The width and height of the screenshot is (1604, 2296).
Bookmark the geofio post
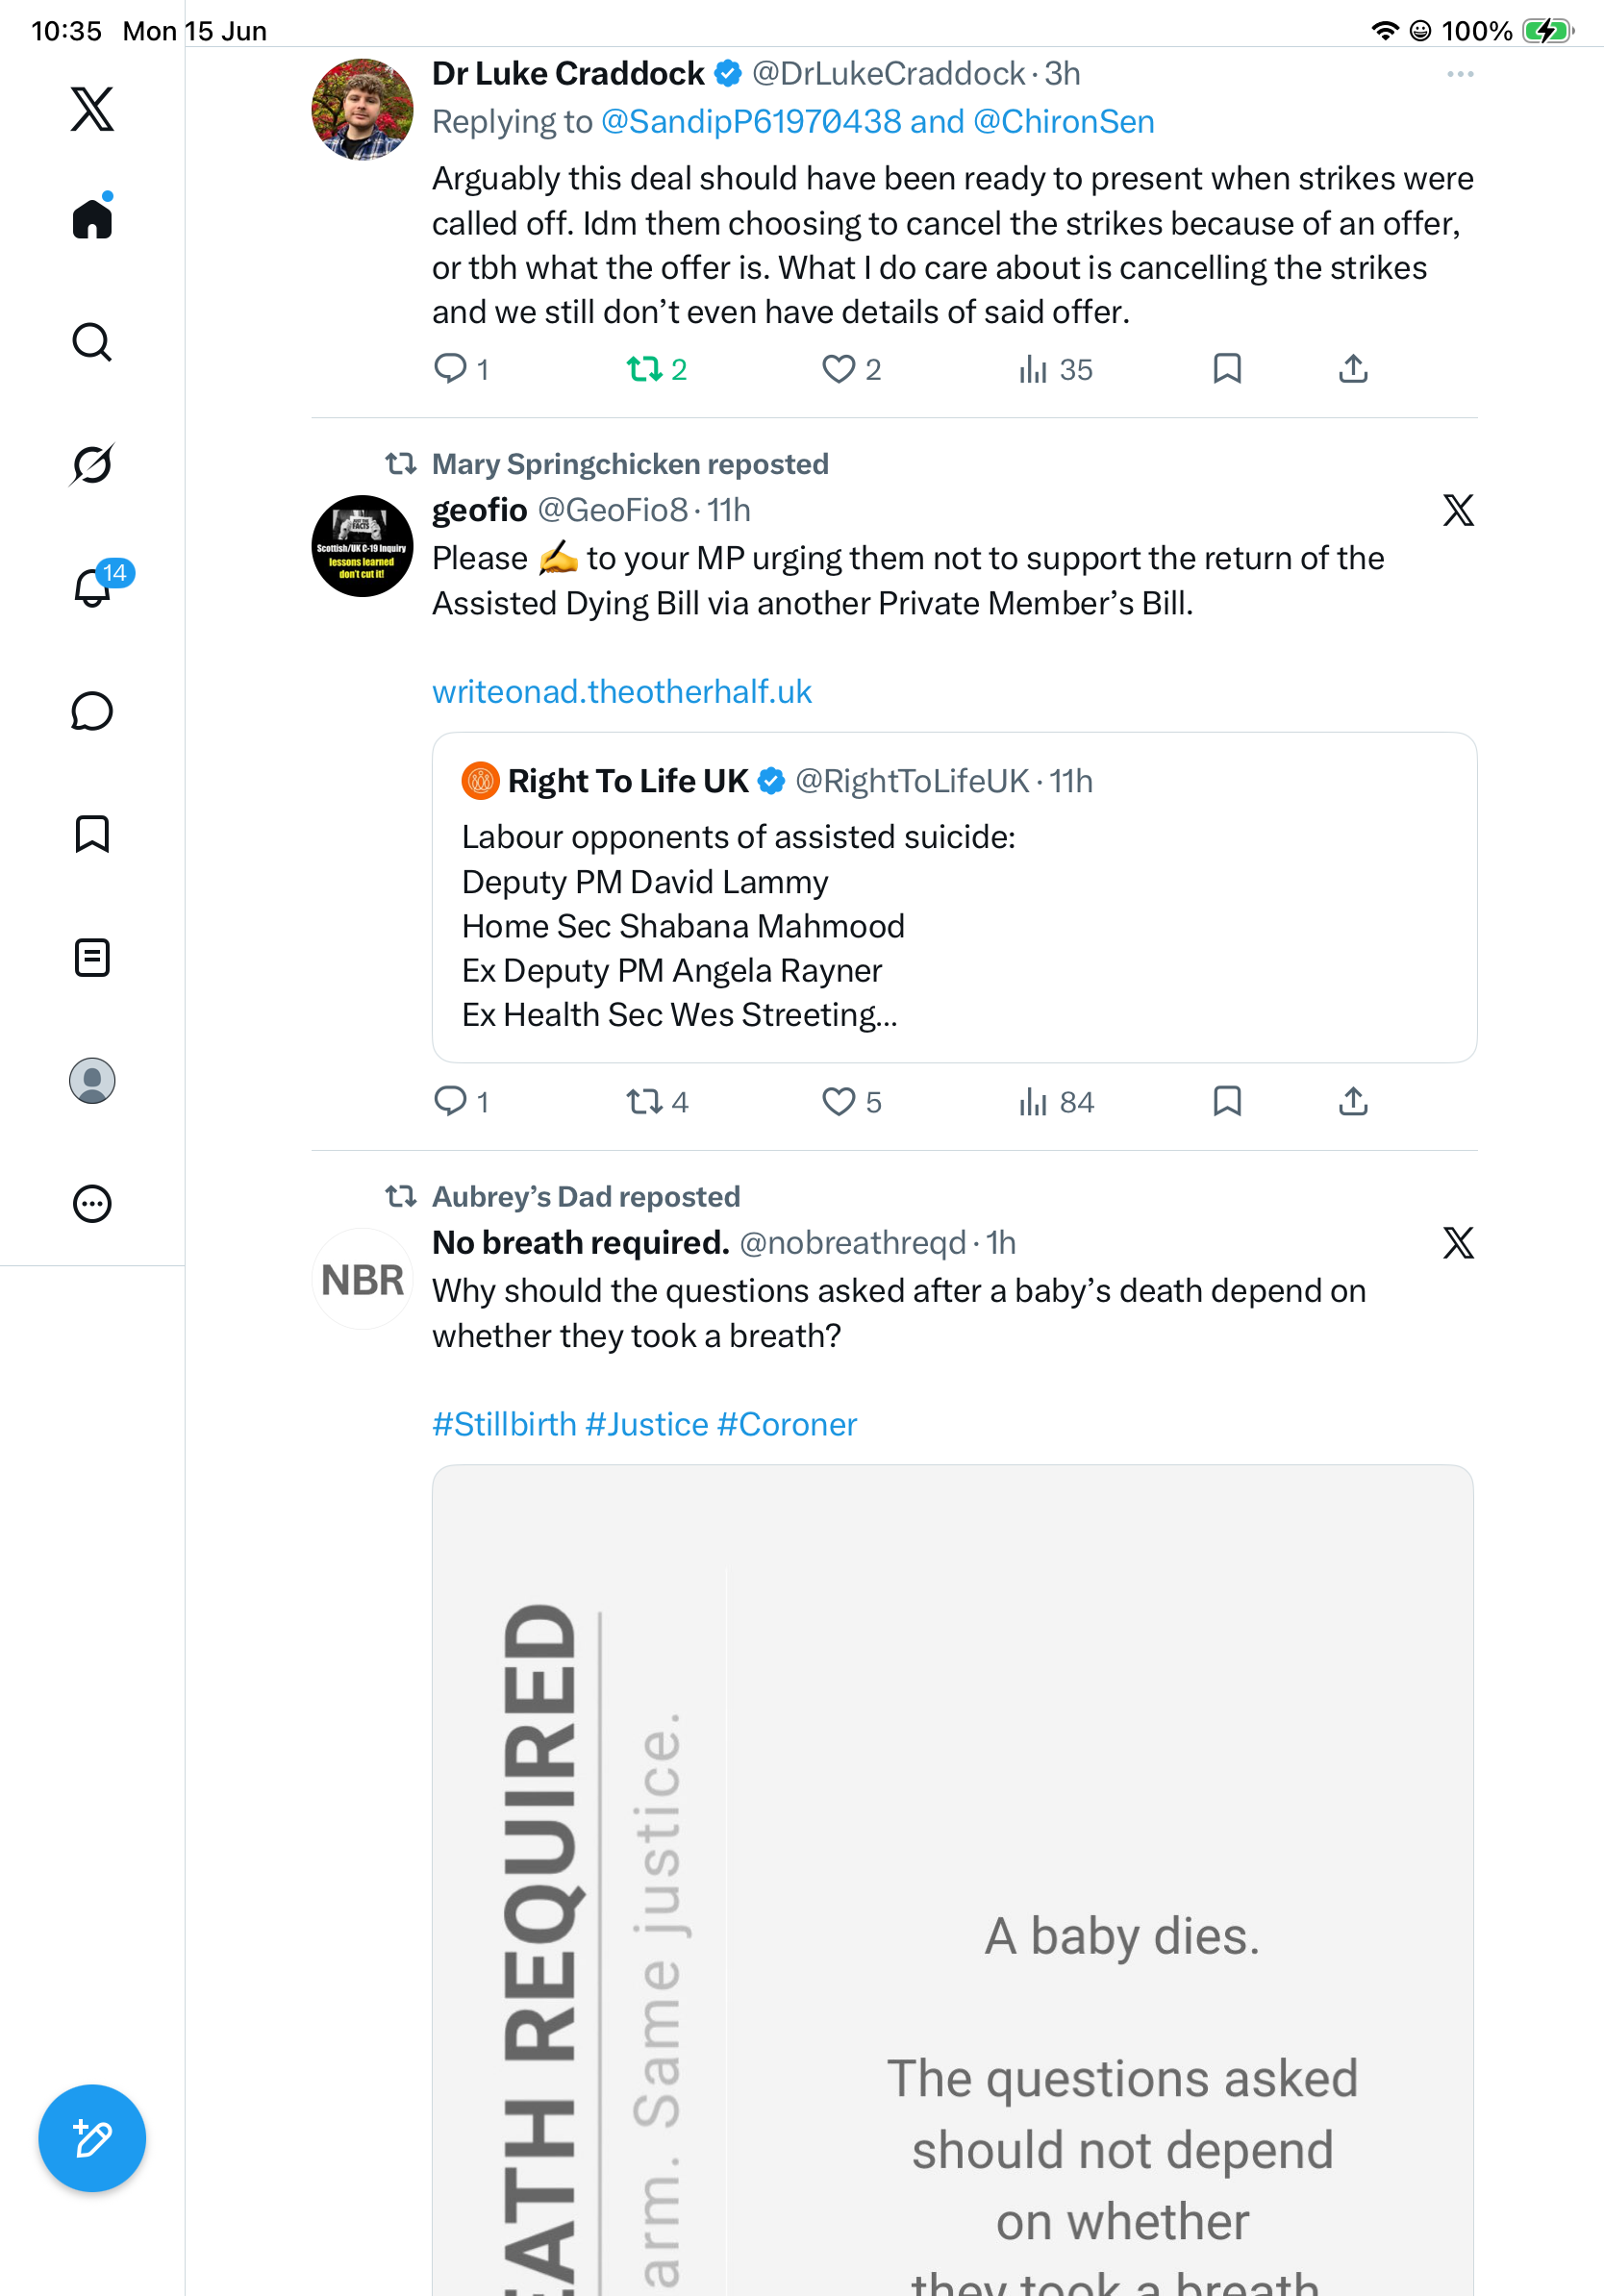[1226, 1101]
